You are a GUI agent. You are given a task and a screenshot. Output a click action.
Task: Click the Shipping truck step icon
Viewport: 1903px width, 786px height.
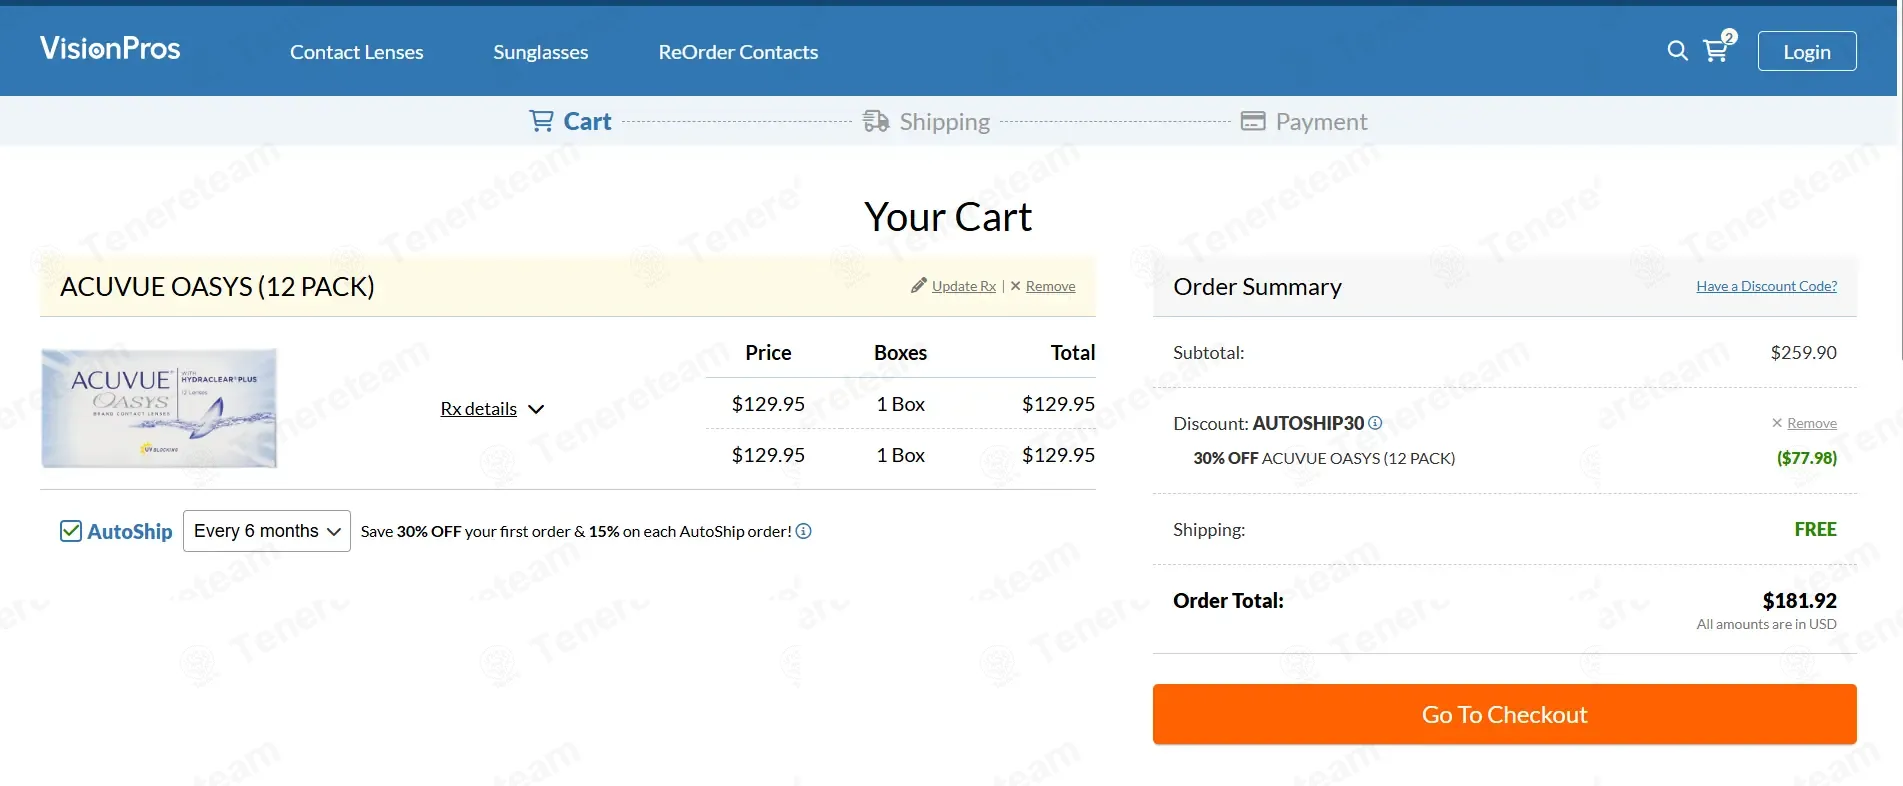[876, 121]
